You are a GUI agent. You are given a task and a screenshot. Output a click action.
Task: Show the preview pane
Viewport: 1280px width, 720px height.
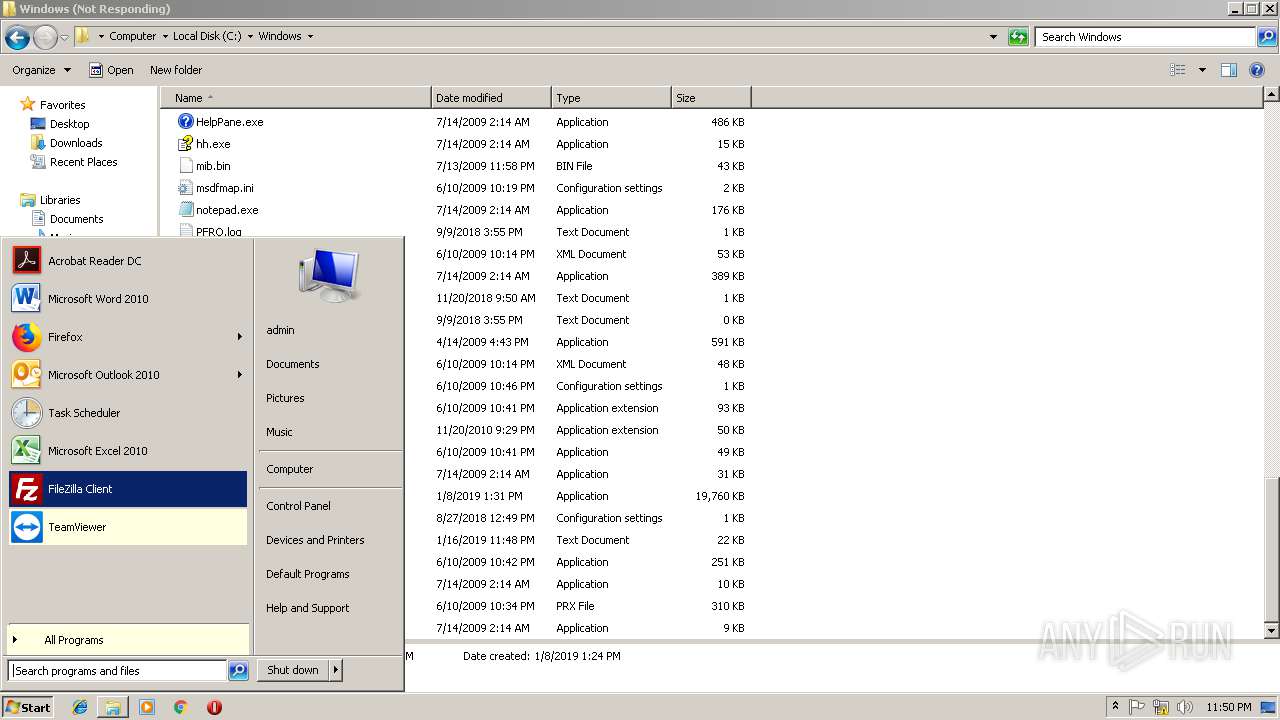point(1229,70)
